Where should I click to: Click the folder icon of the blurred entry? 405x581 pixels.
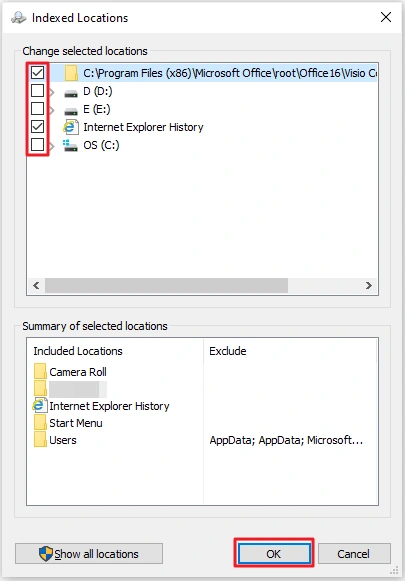[x=40, y=388]
